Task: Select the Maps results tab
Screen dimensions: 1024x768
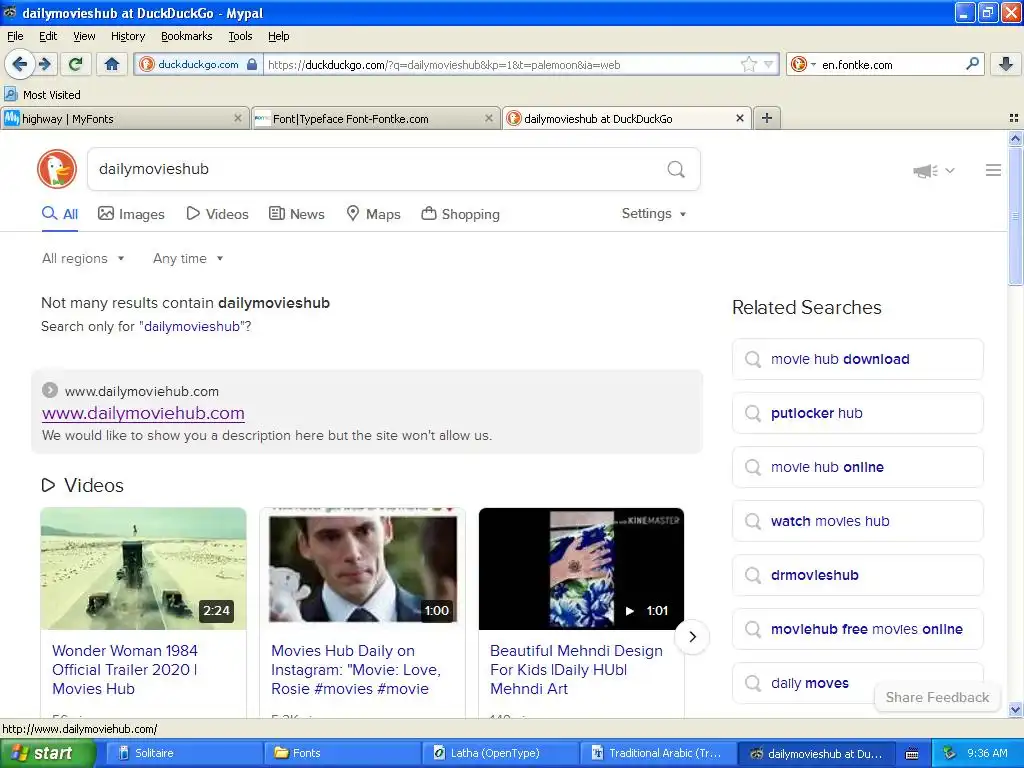Action: pyautogui.click(x=374, y=214)
